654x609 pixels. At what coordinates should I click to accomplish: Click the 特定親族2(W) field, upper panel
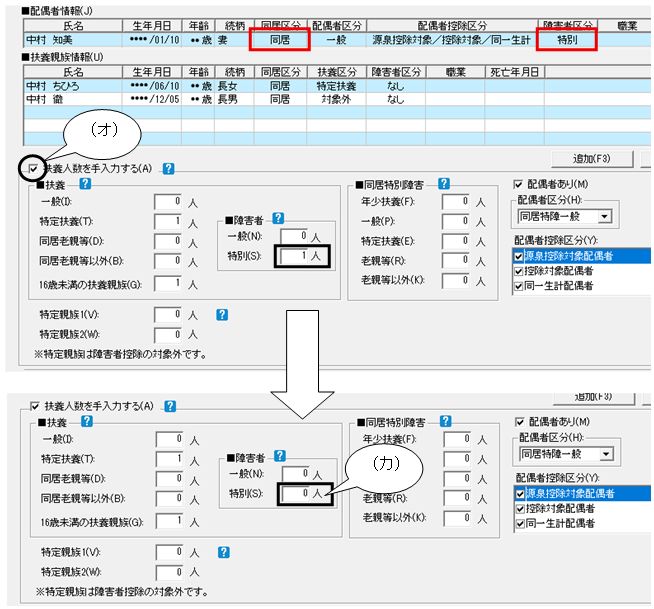coord(168,335)
